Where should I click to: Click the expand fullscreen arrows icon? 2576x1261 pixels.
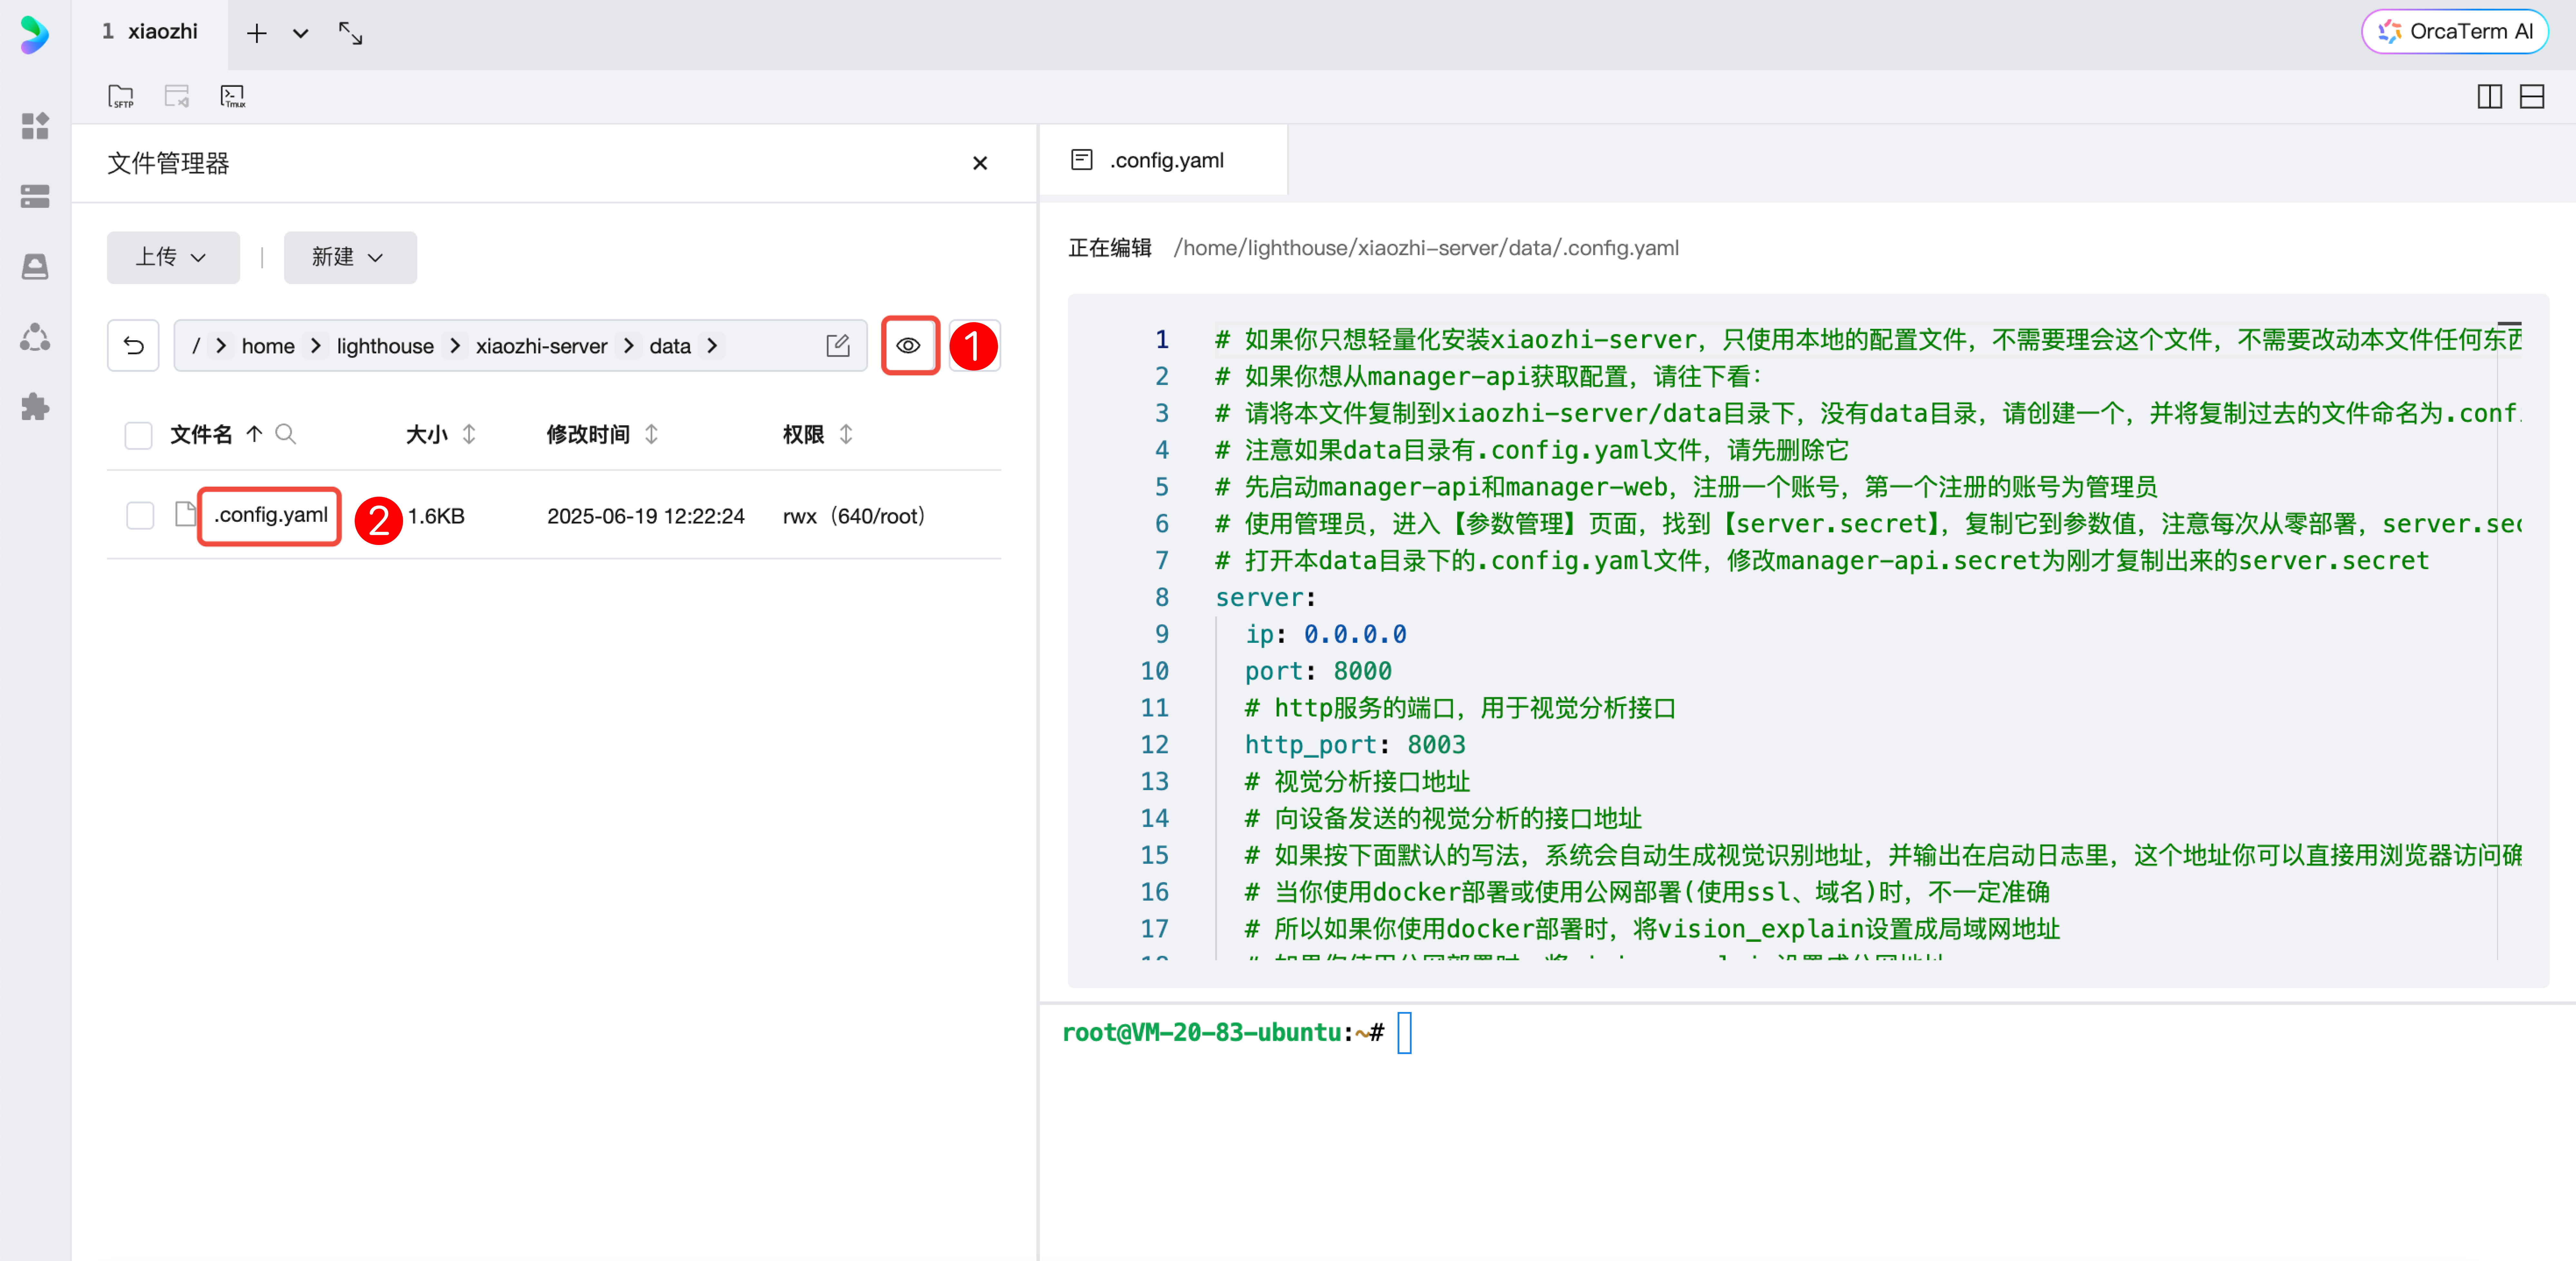[350, 33]
